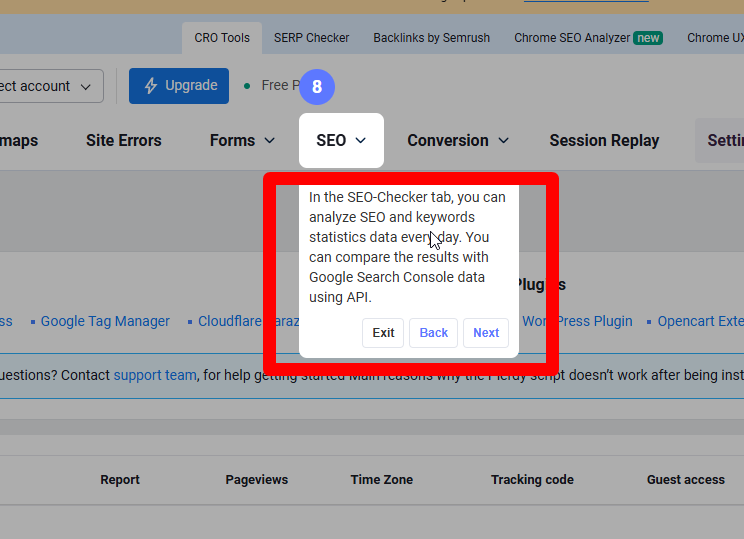Open the Opencart Extension link
The height and width of the screenshot is (539, 744).
point(700,321)
